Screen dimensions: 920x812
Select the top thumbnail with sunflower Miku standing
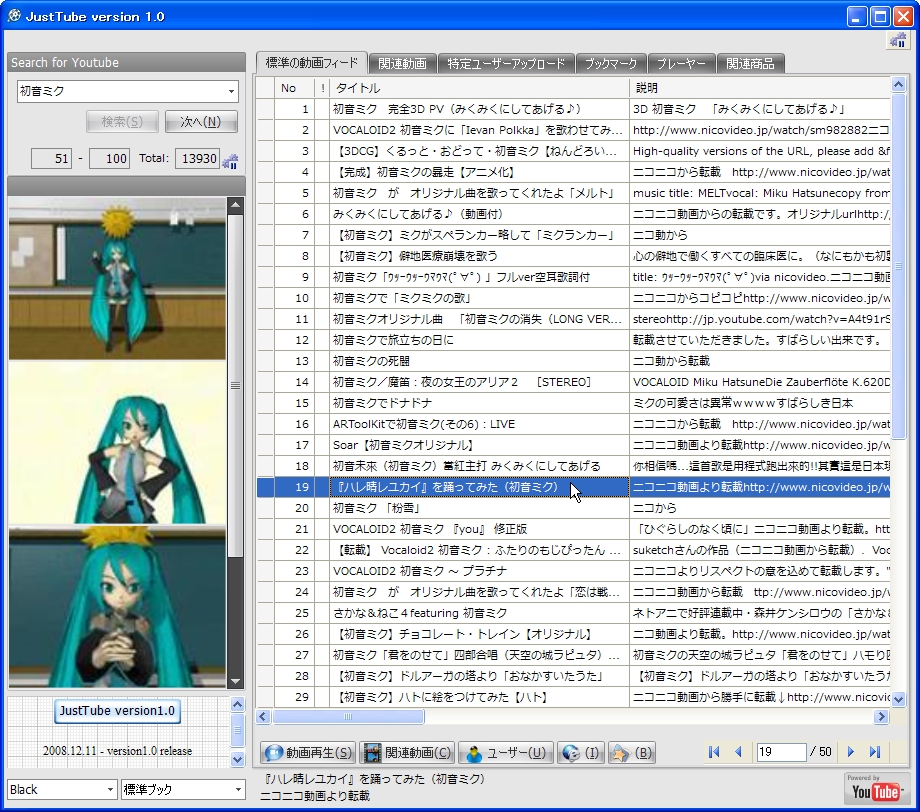(x=117, y=278)
